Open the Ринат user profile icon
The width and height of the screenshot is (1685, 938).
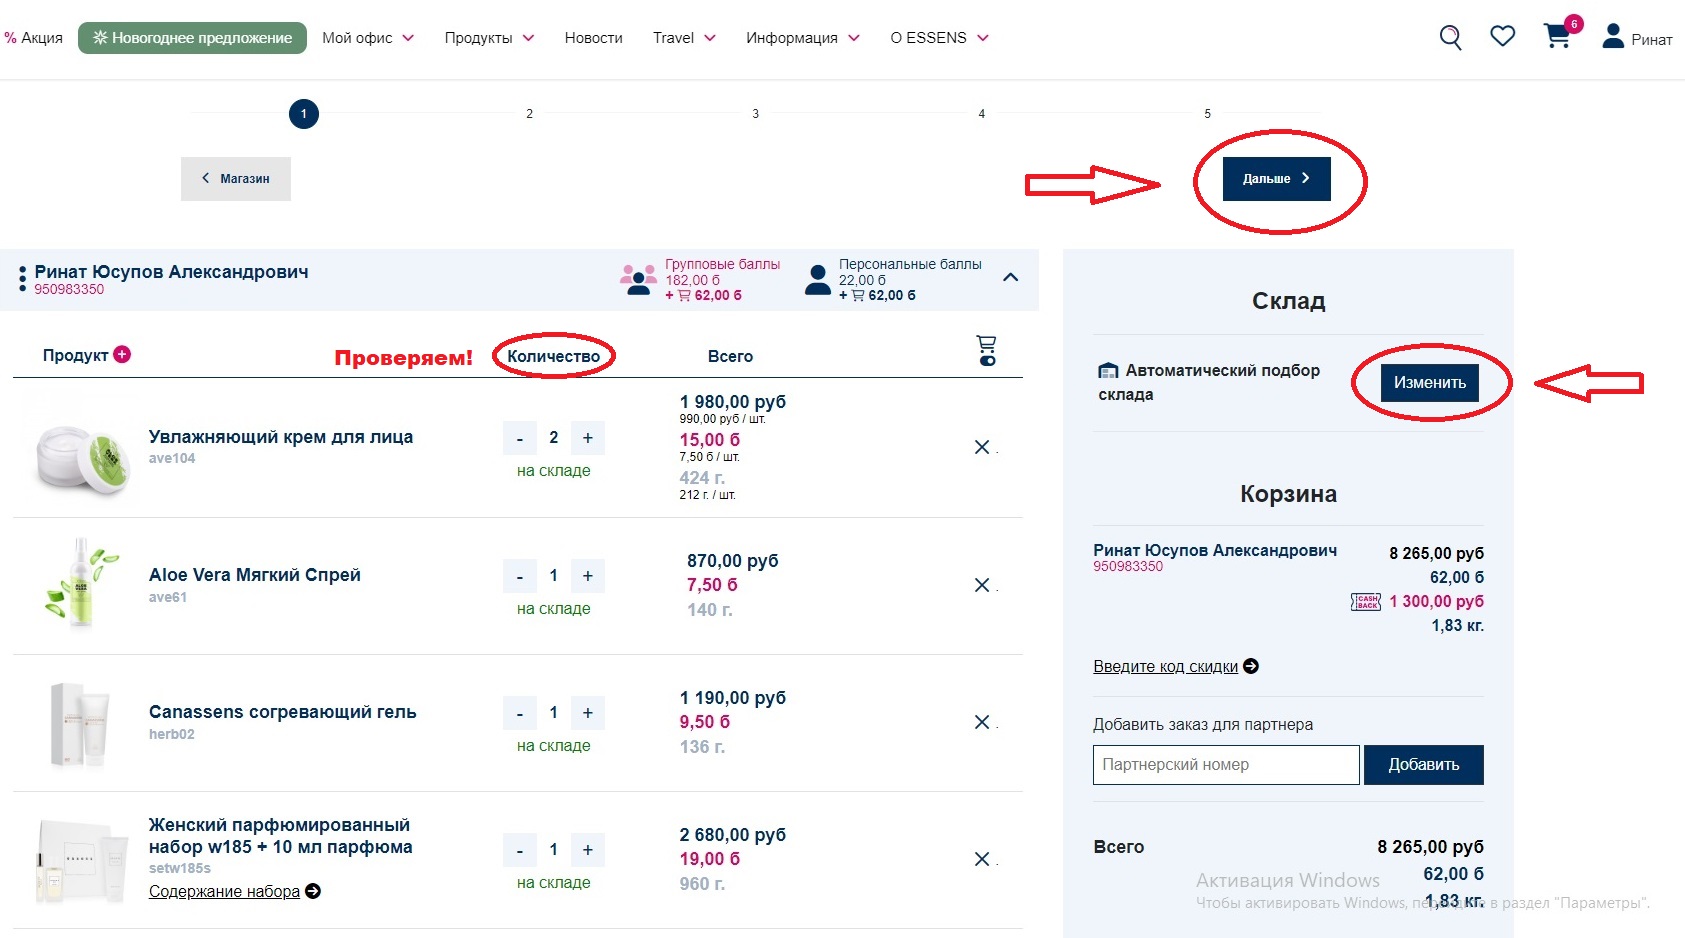click(1612, 37)
